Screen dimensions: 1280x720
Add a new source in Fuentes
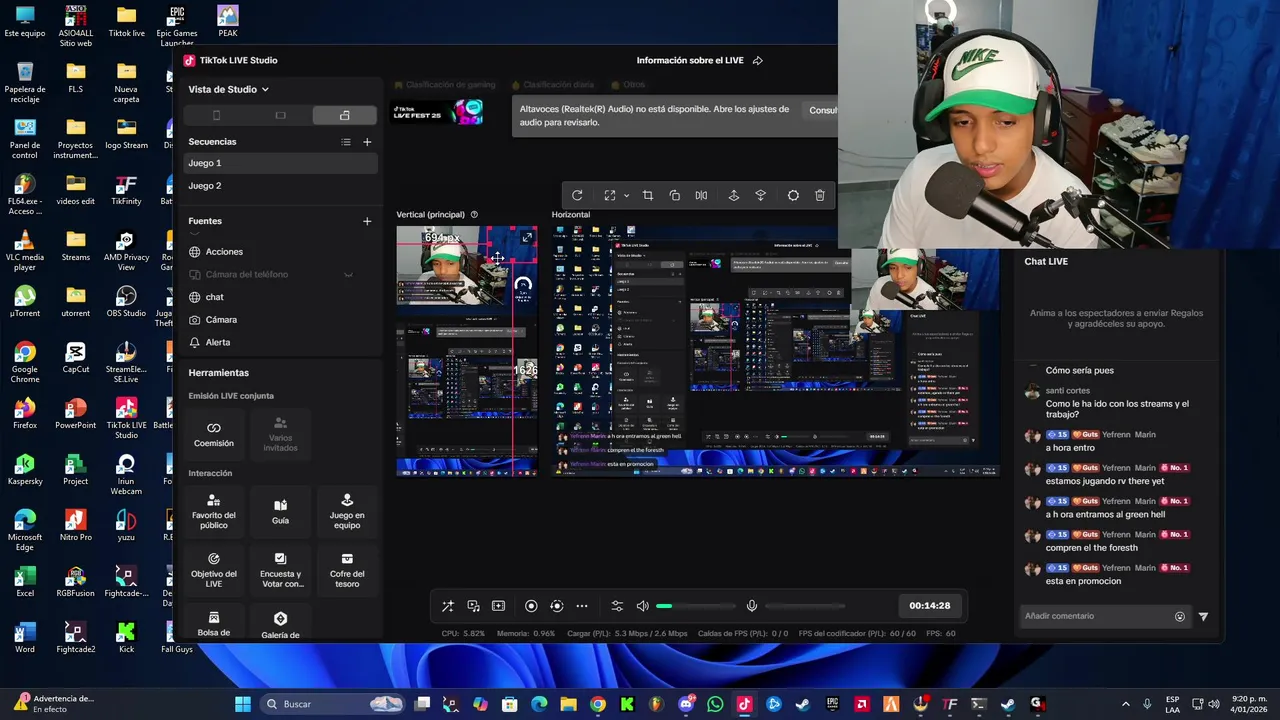coord(367,221)
